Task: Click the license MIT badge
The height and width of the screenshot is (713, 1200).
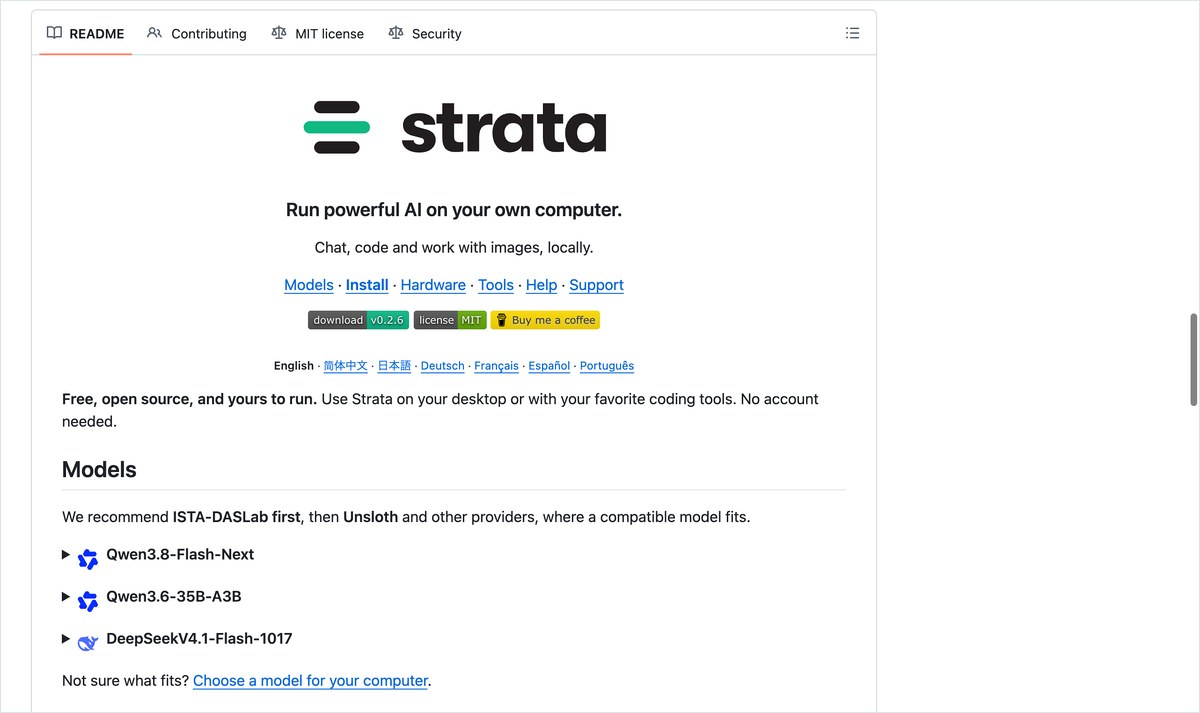Action: click(x=450, y=320)
